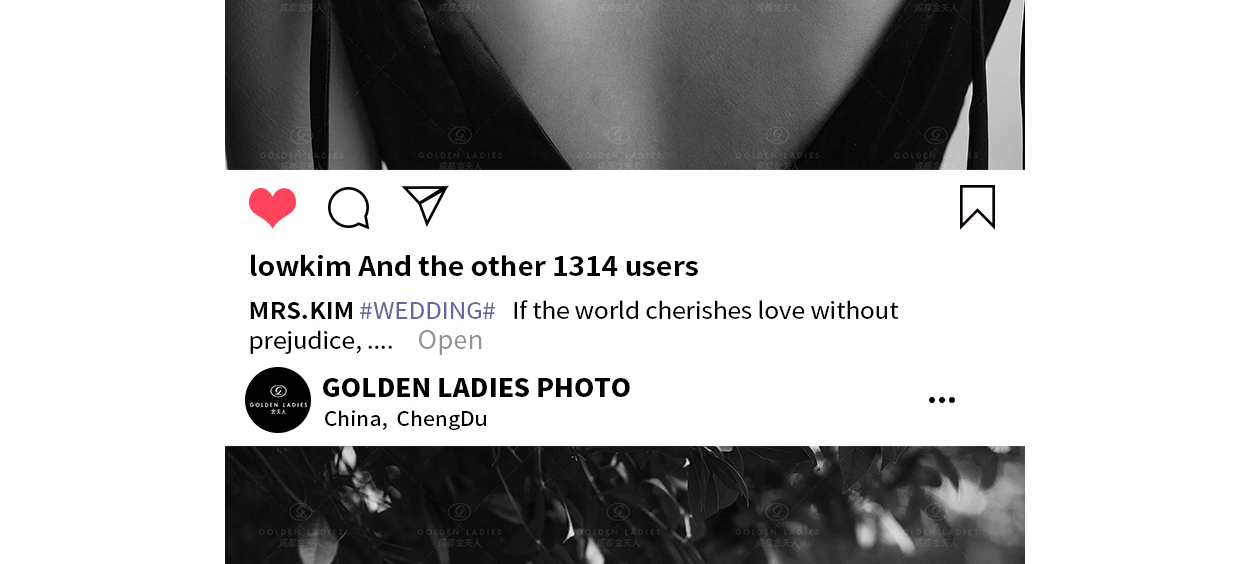Click the caption text about cherishing love
The height and width of the screenshot is (564, 1250).
(x=705, y=310)
